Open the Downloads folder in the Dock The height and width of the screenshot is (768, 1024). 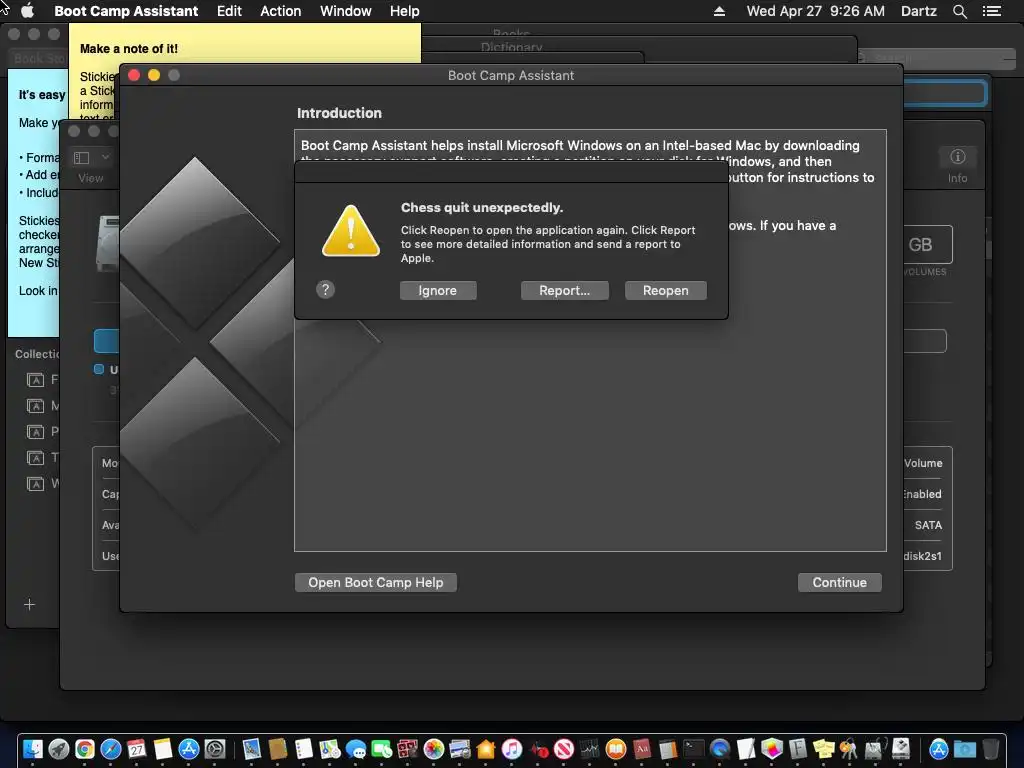[965, 748]
